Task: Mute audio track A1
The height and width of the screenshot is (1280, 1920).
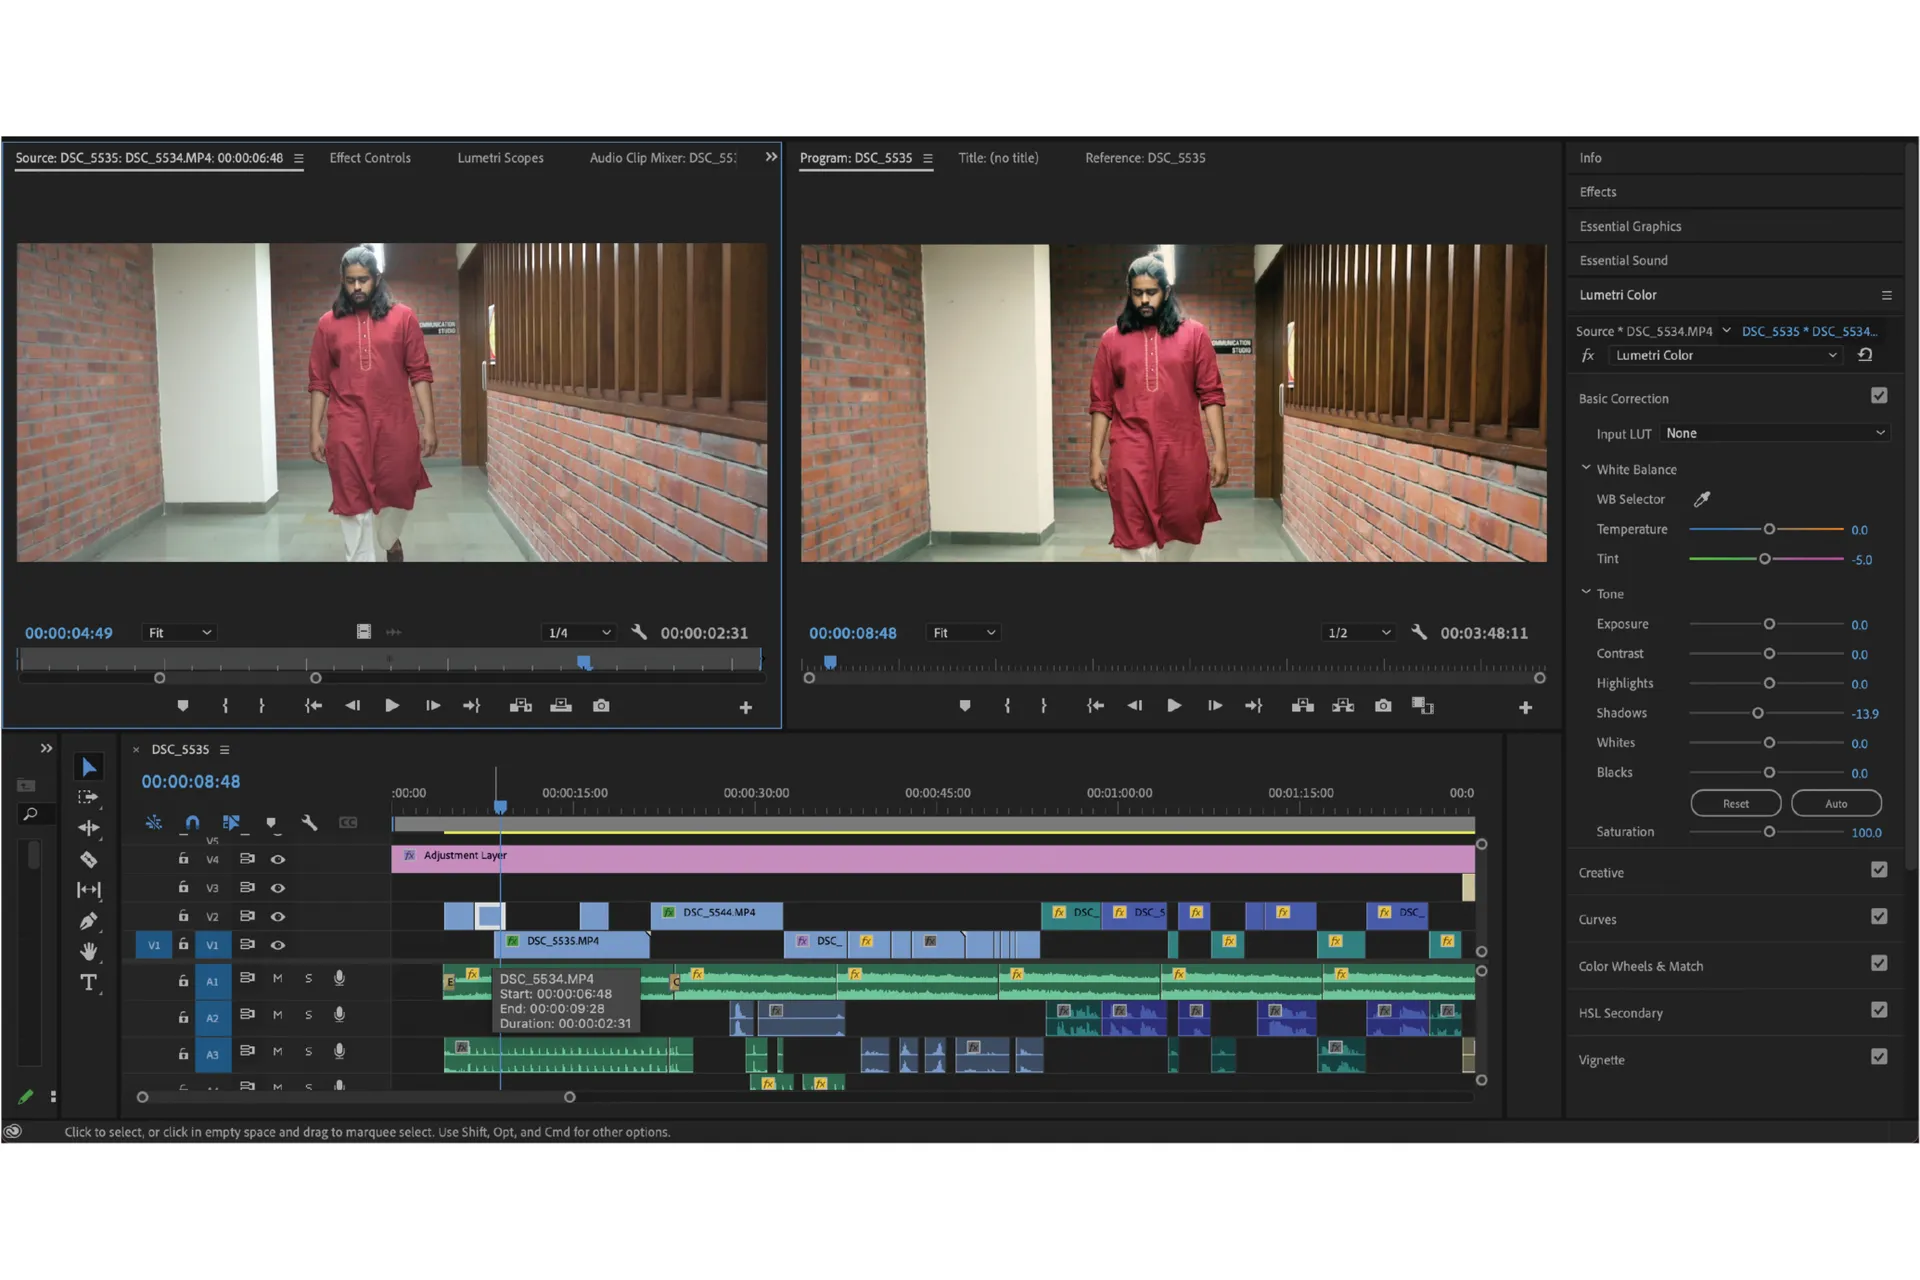Action: pyautogui.click(x=277, y=978)
